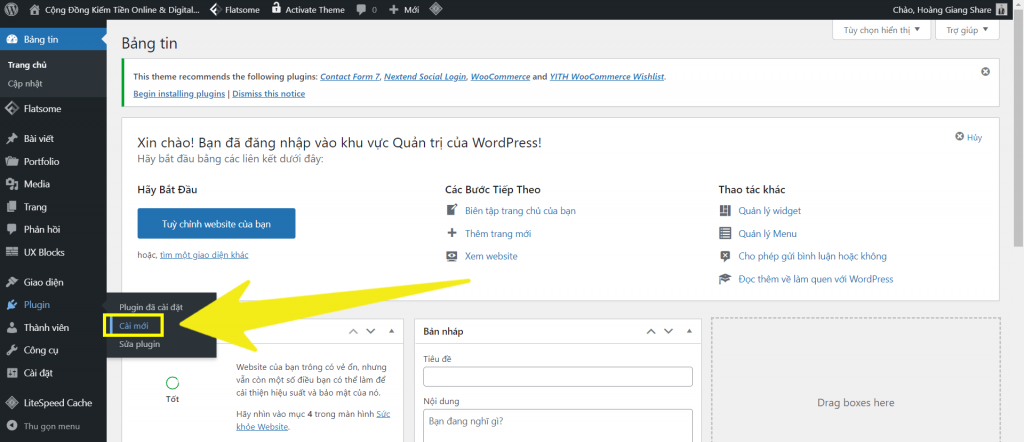
Task: Dismiss welcome panel with Hủy
Action: 968,137
